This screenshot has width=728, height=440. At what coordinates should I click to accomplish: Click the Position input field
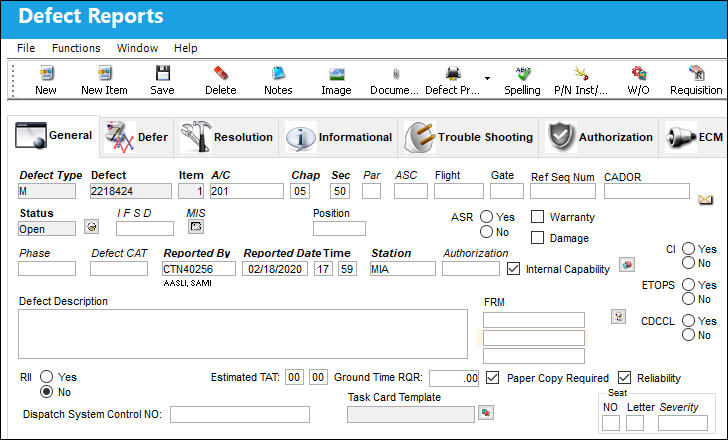339,228
